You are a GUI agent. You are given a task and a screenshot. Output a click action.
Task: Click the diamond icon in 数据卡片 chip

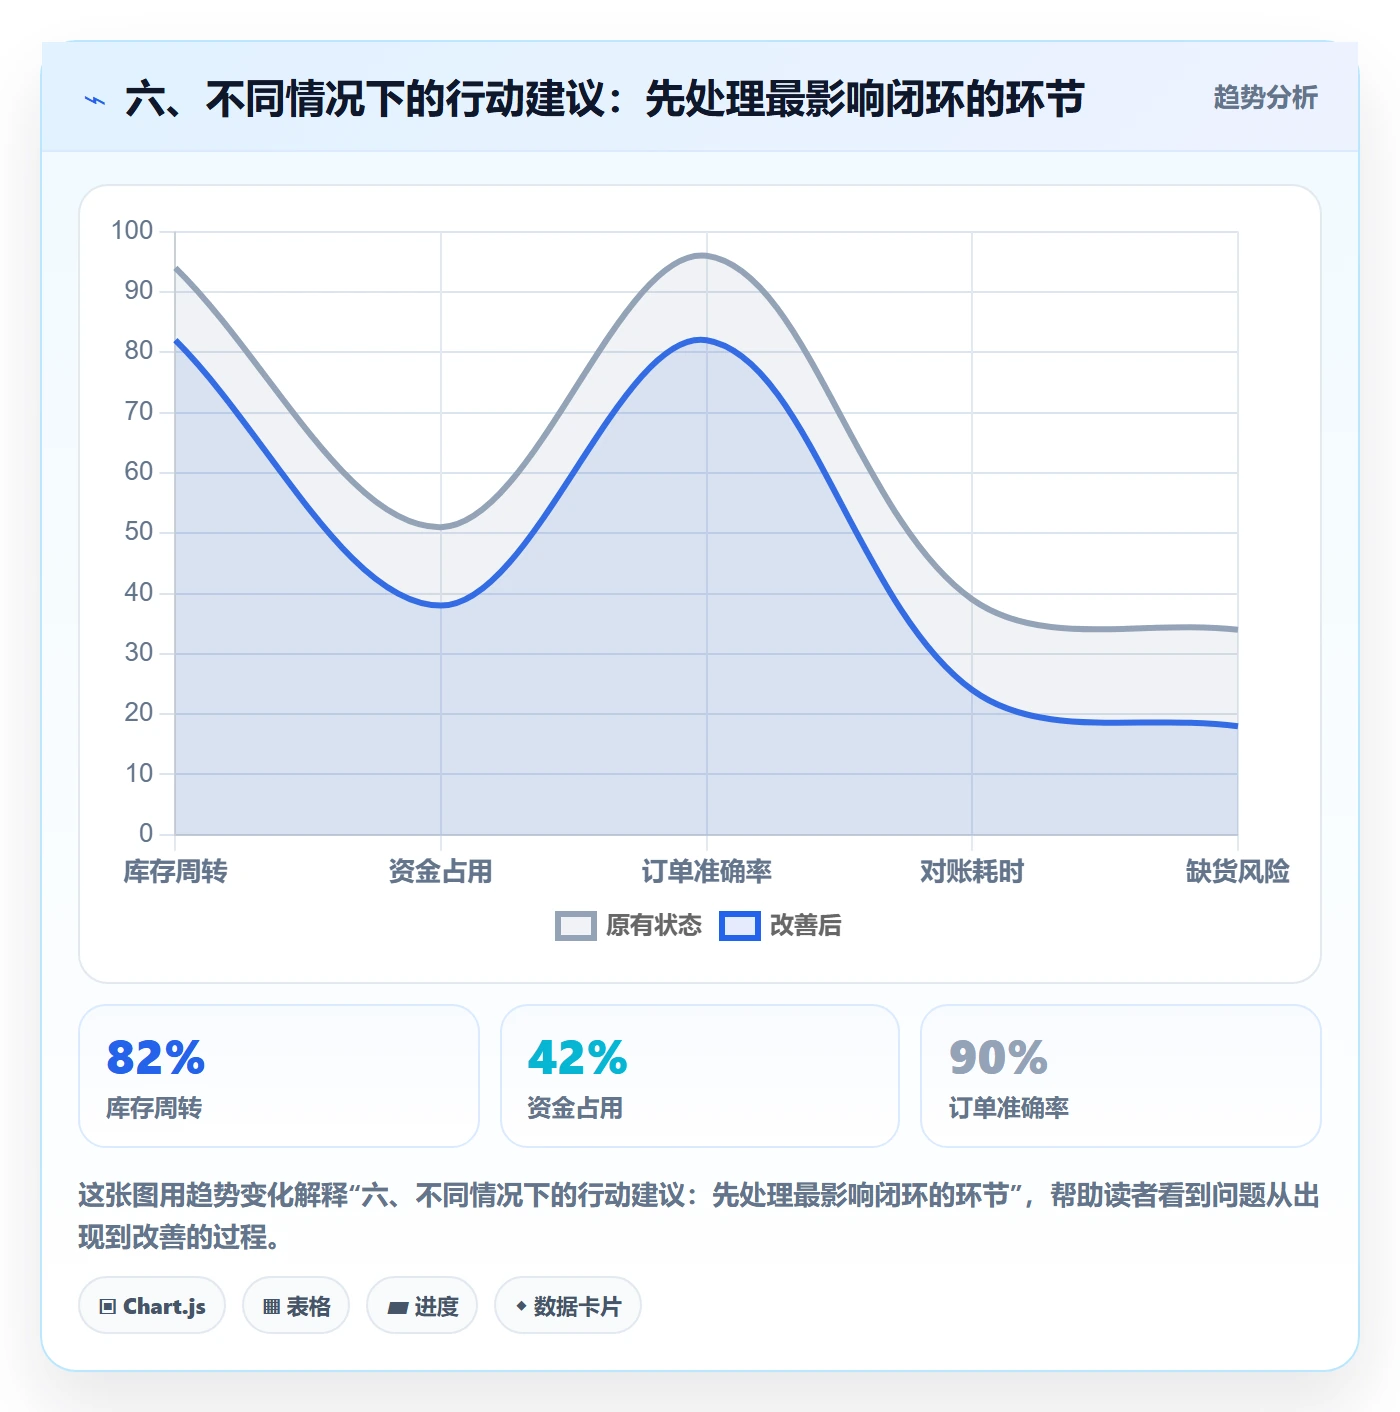pos(521,1306)
